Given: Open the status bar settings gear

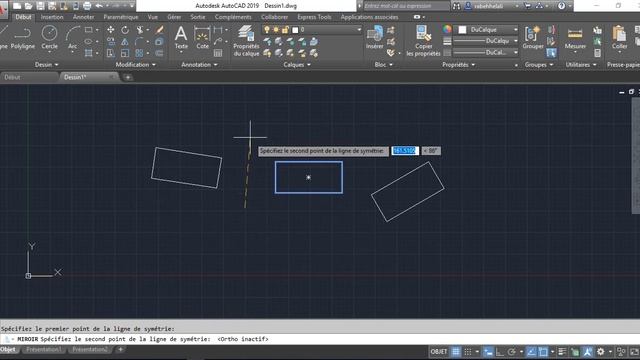Looking at the screenshot, I should point(601,351).
